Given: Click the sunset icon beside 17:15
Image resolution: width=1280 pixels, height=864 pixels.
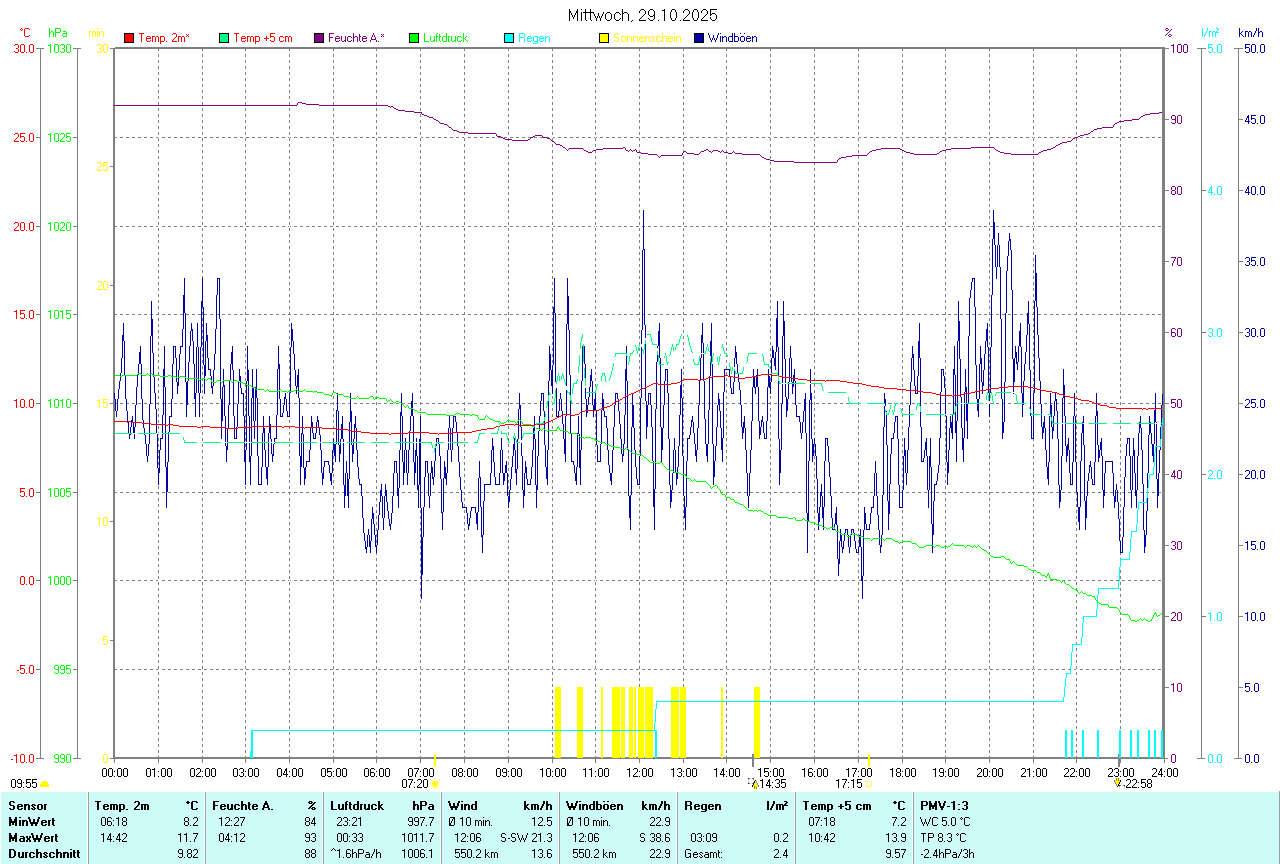Looking at the screenshot, I should [x=868, y=785].
